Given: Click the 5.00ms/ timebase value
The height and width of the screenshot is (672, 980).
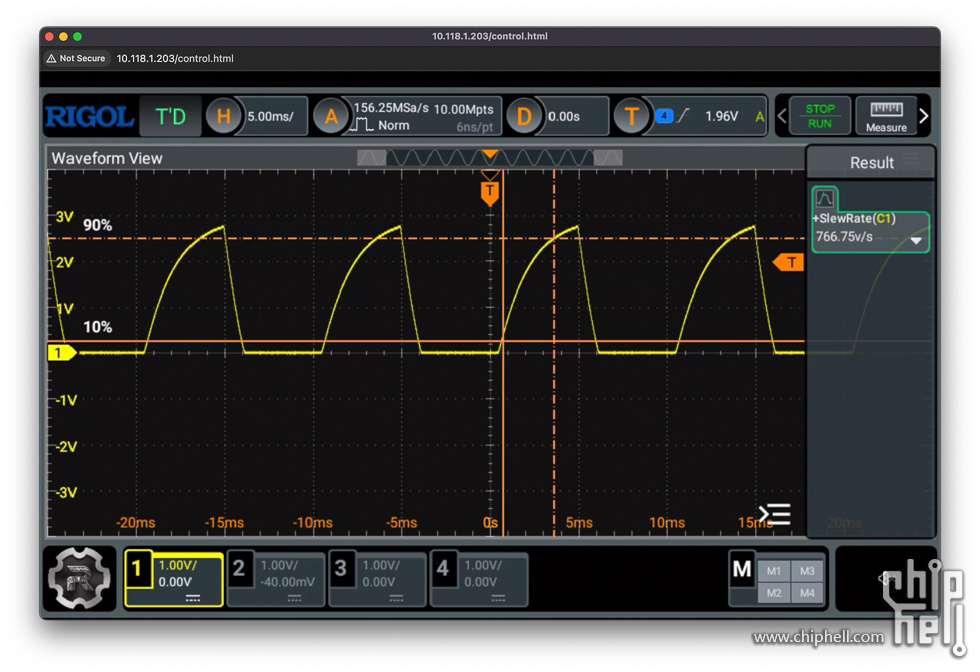Looking at the screenshot, I should pos(270,116).
